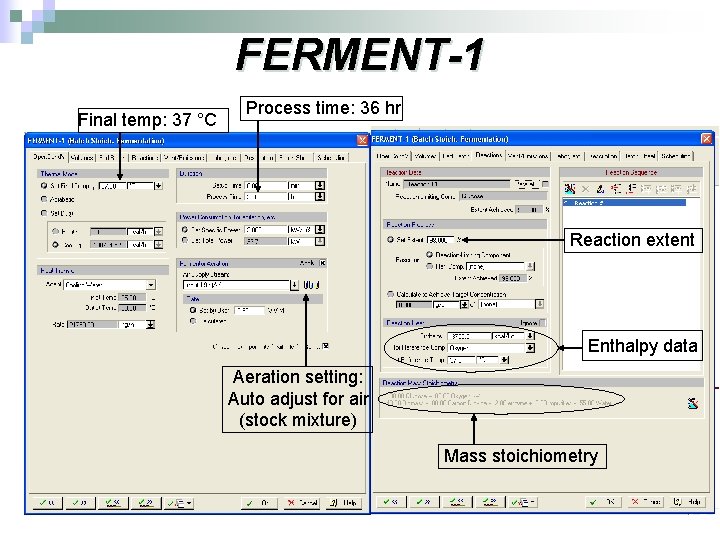
Task: Click the Enthalpy value field
Action: pyautogui.click(x=469, y=336)
